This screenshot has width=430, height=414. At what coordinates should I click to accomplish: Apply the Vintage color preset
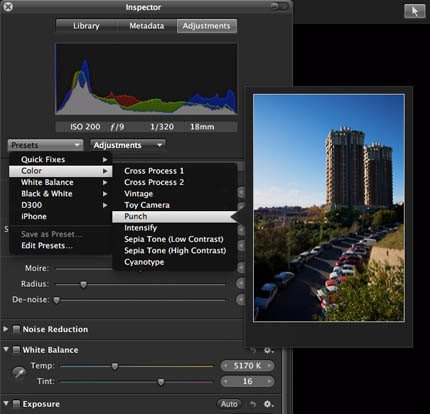(x=175, y=194)
